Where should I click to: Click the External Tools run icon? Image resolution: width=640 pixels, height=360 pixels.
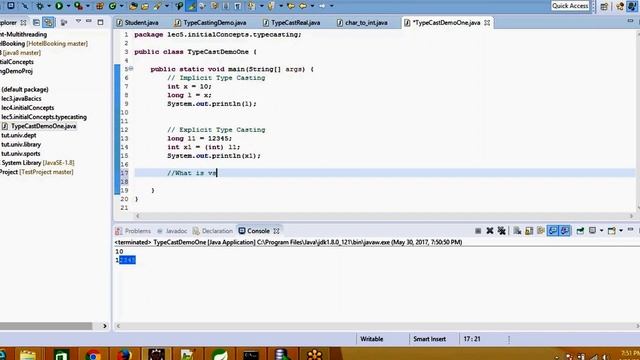(x=78, y=6)
